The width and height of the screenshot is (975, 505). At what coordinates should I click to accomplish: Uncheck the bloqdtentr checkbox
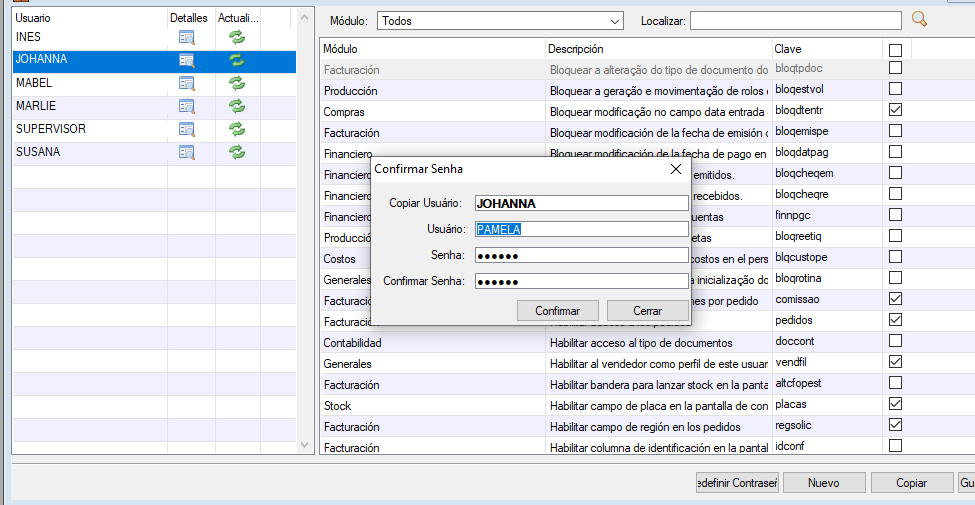[895, 110]
